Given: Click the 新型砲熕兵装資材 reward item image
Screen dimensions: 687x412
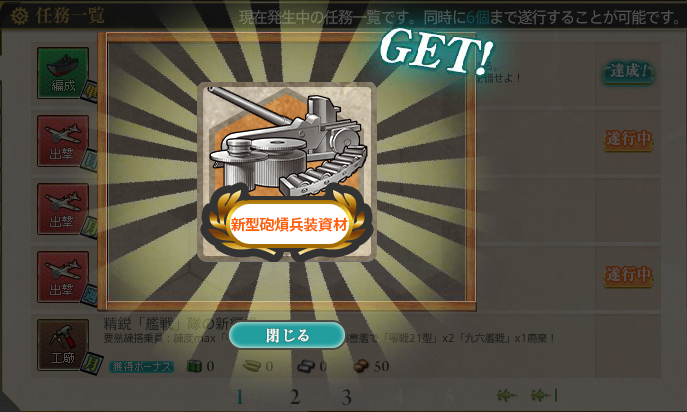Looking at the screenshot, I should point(287,172).
